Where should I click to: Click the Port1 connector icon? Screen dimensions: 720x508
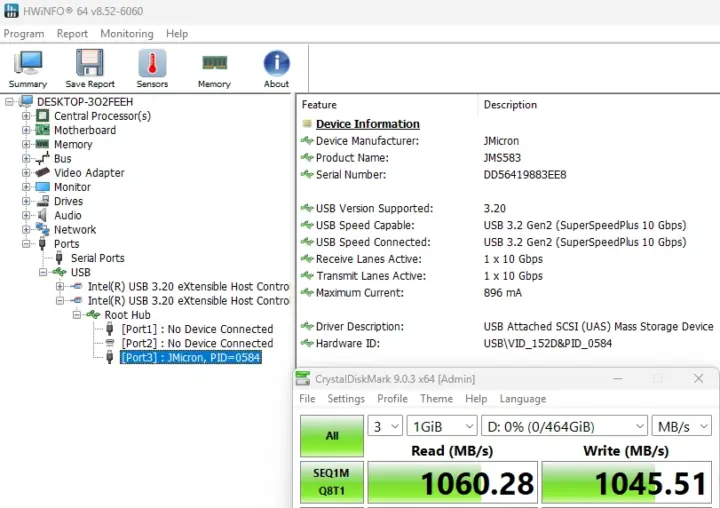coord(109,329)
